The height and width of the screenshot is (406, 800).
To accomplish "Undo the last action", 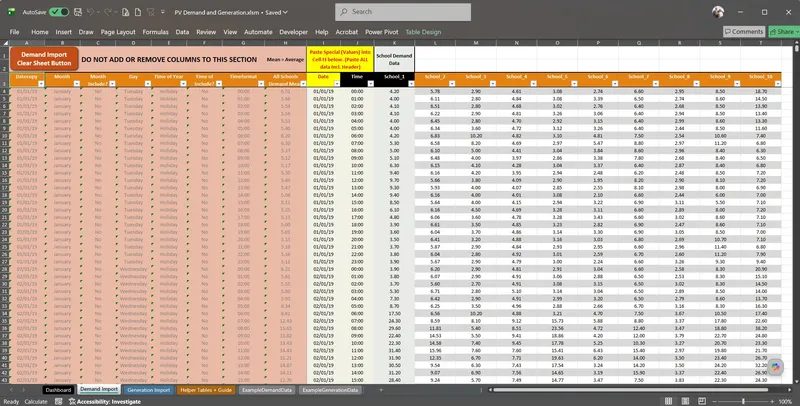I will 90,12.
